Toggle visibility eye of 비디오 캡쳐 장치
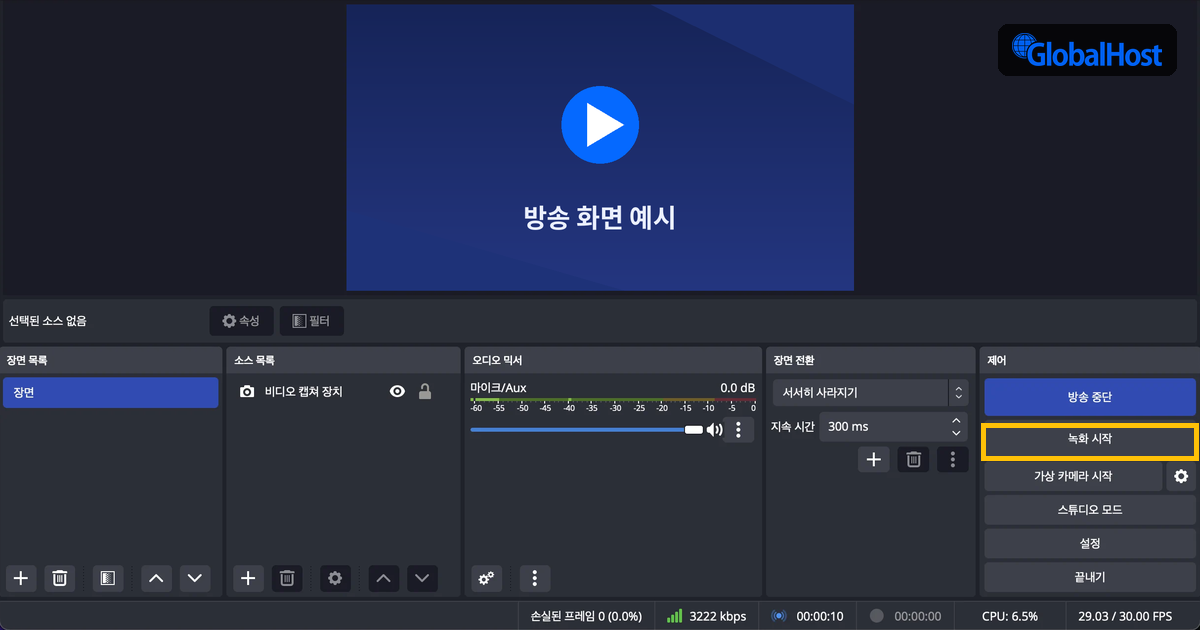Screen dimensions: 1200x630 click(397, 392)
